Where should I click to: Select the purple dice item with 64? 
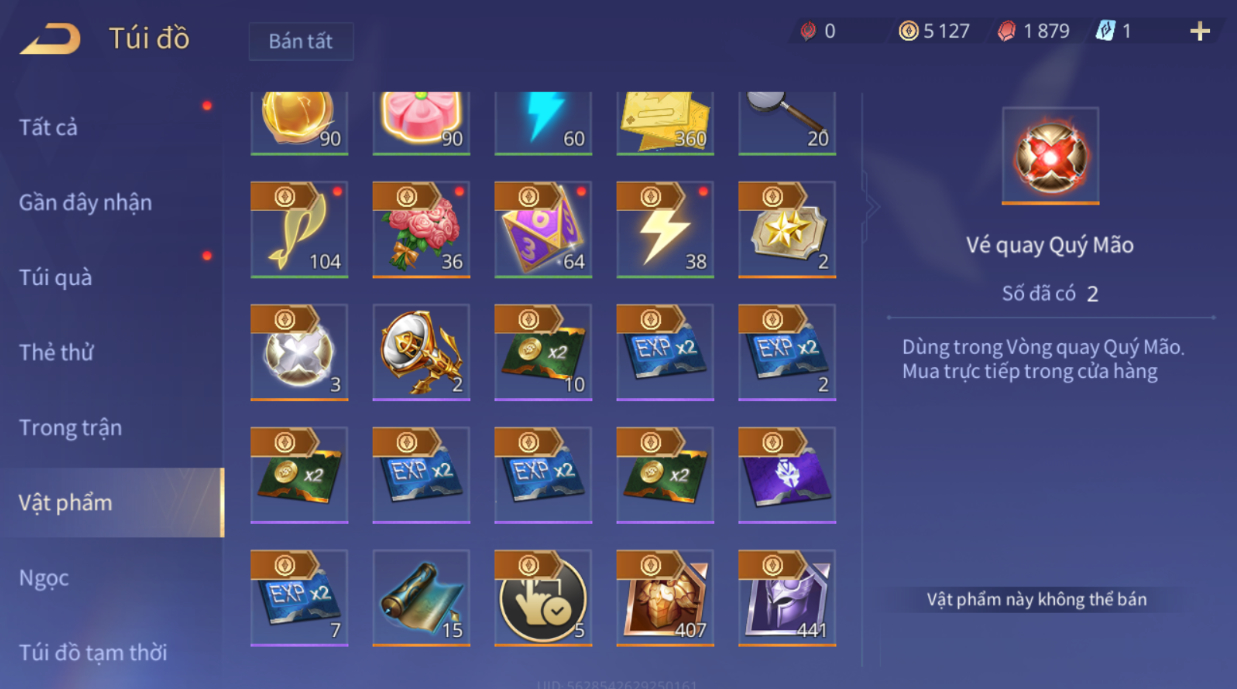(x=543, y=229)
